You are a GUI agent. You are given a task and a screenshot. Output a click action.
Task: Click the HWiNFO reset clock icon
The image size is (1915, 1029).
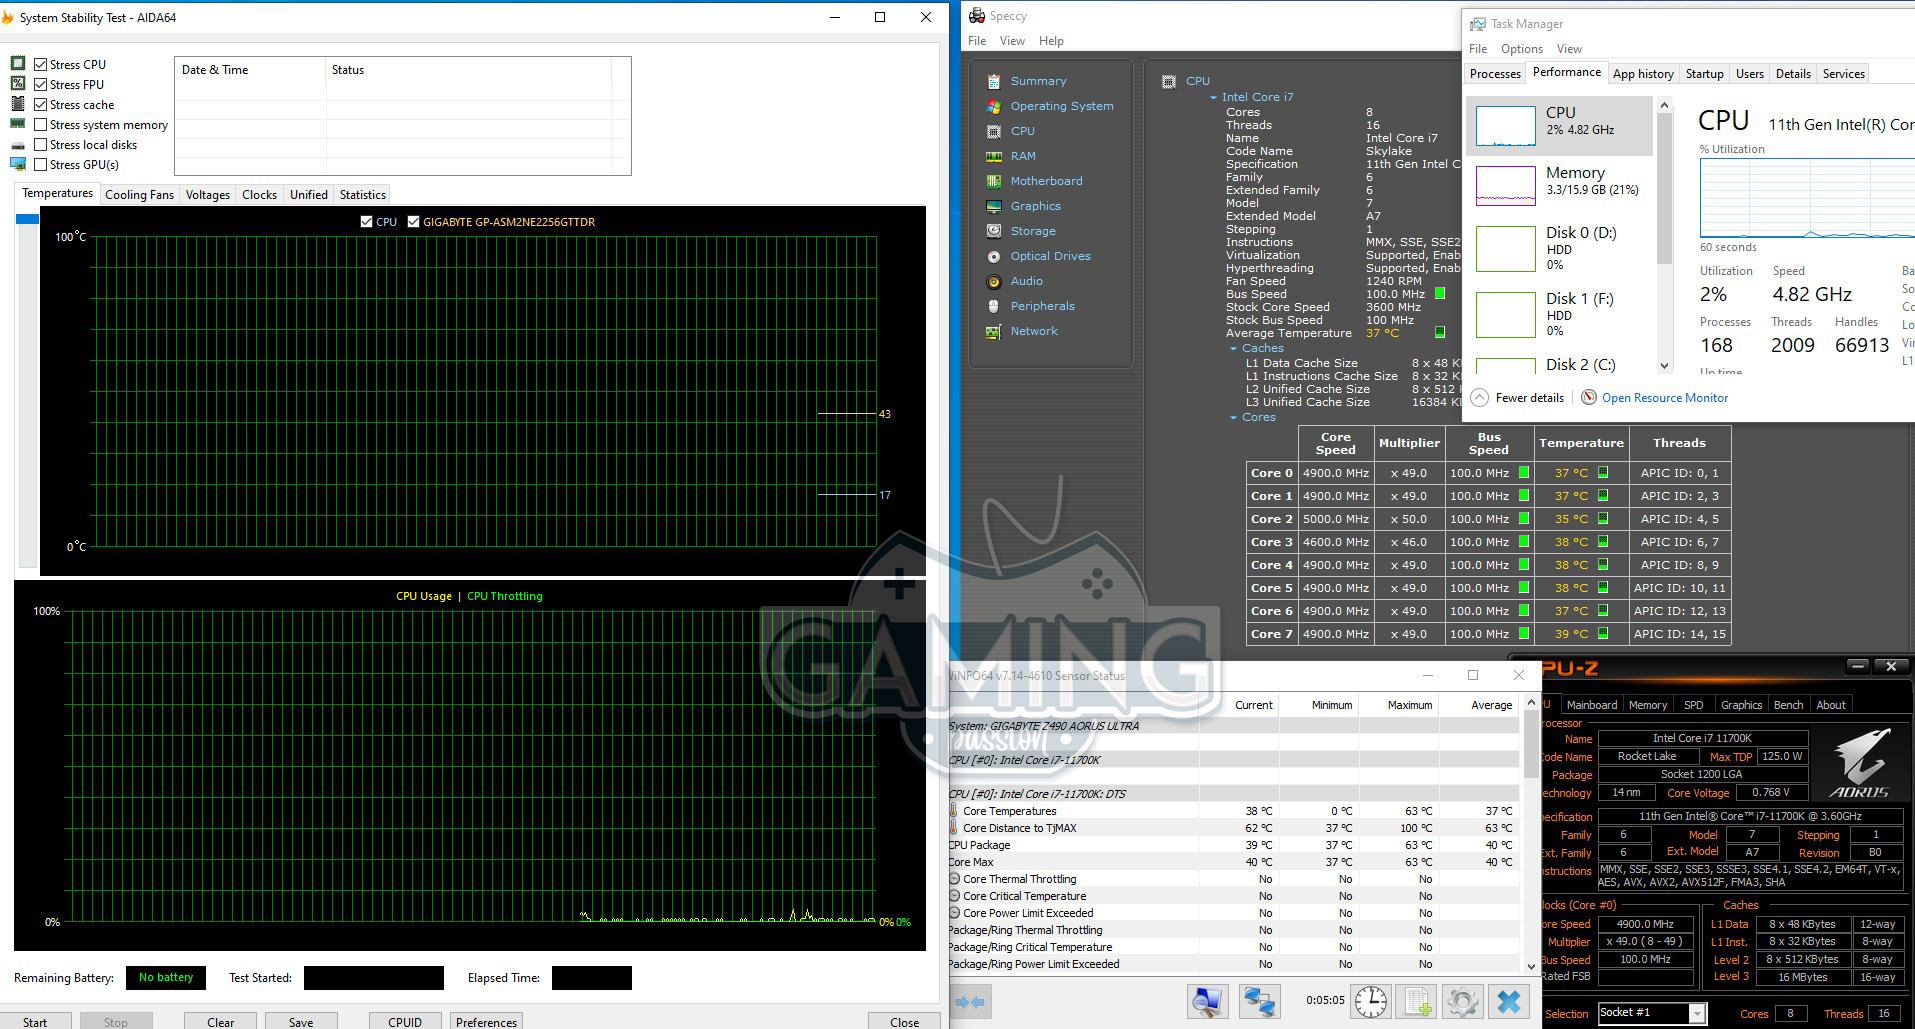click(1370, 1001)
